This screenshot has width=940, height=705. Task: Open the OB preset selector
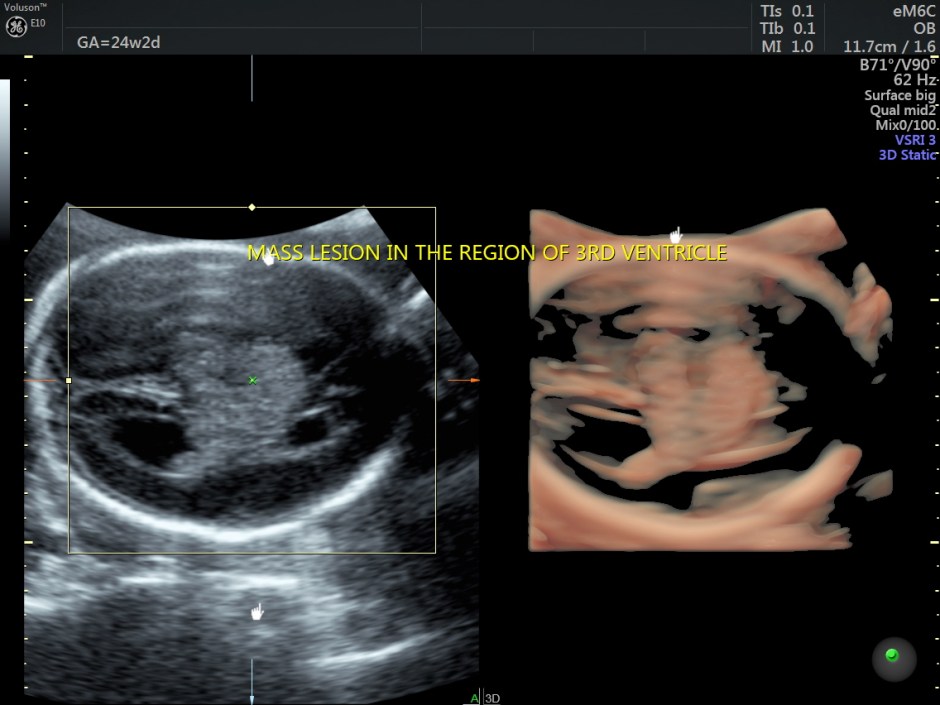coord(925,28)
